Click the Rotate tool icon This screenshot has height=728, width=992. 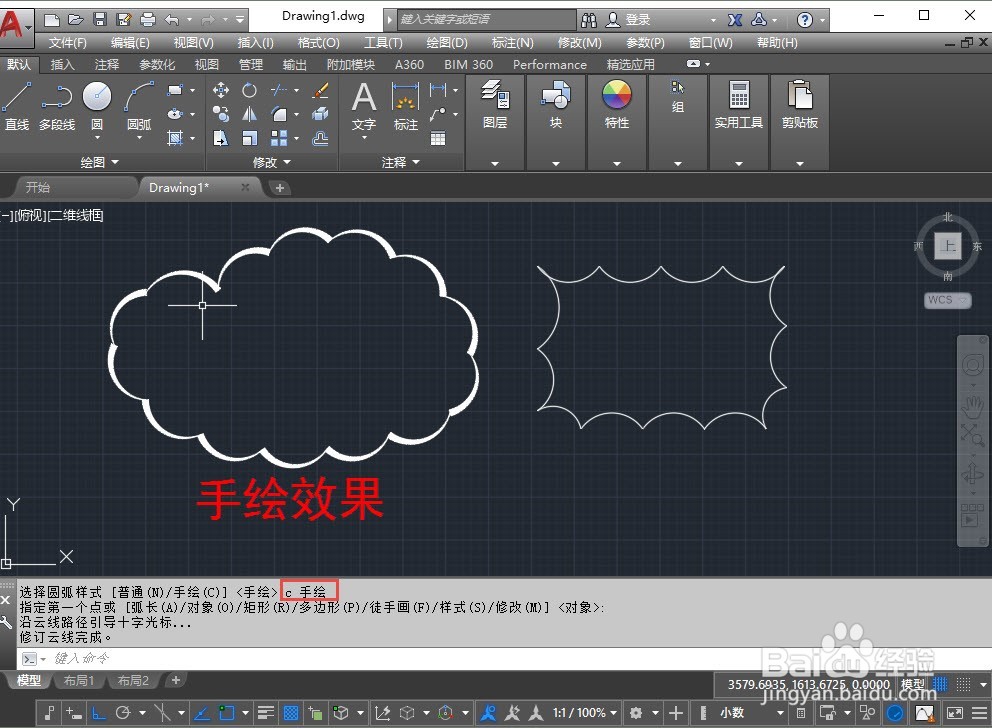[x=249, y=90]
